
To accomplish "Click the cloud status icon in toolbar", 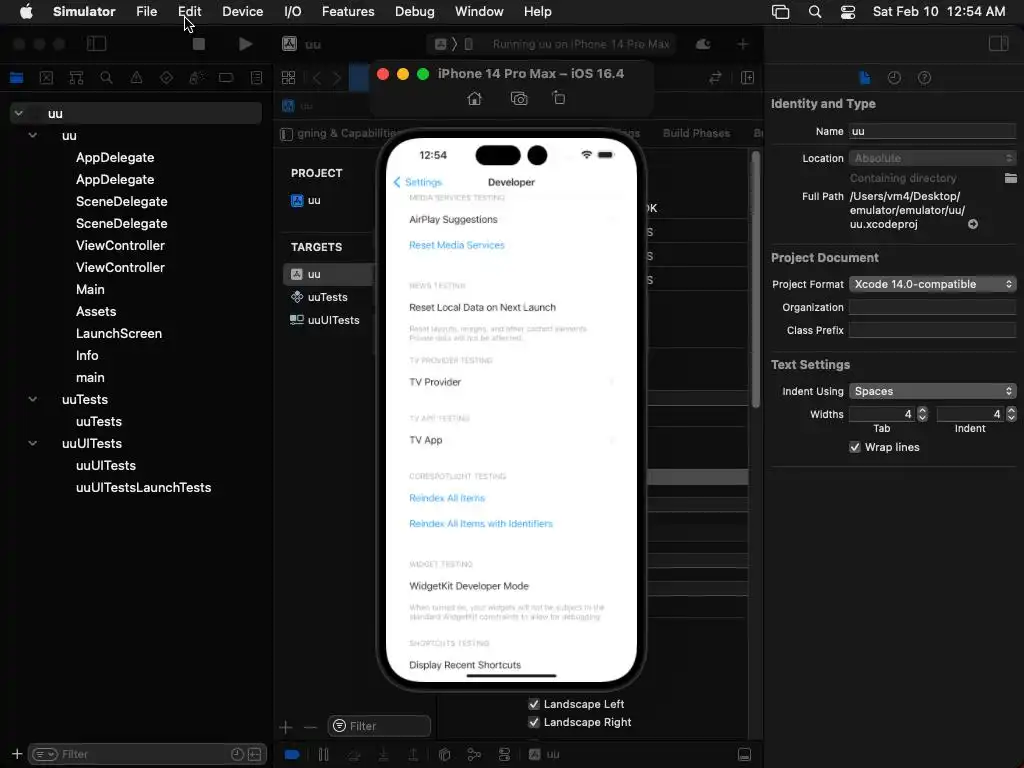I will [x=703, y=44].
